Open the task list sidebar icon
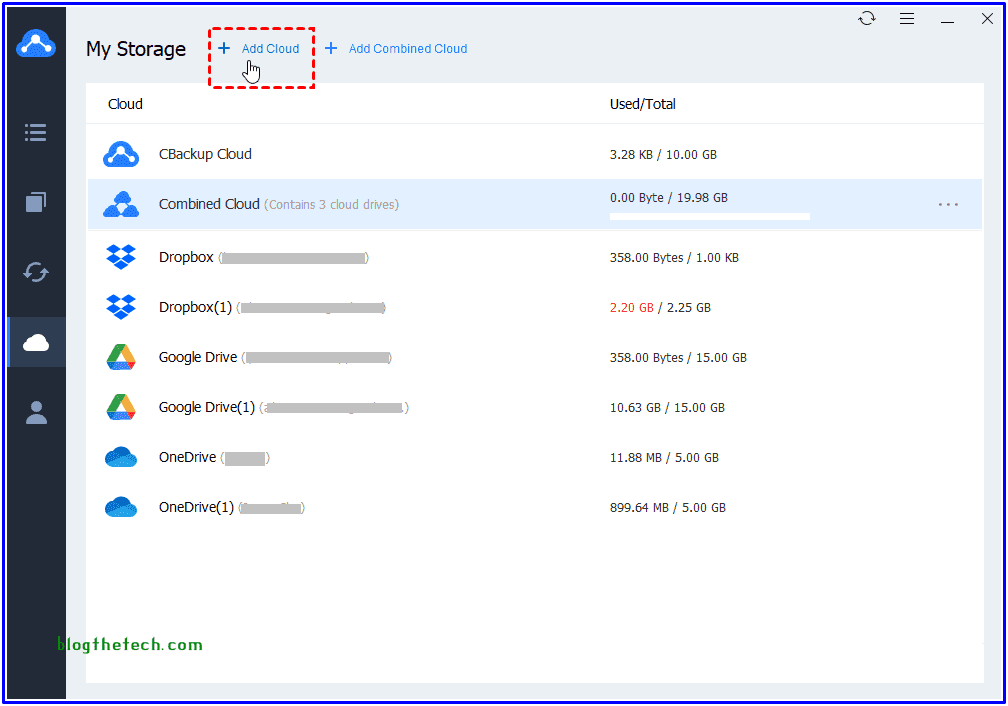 point(36,132)
